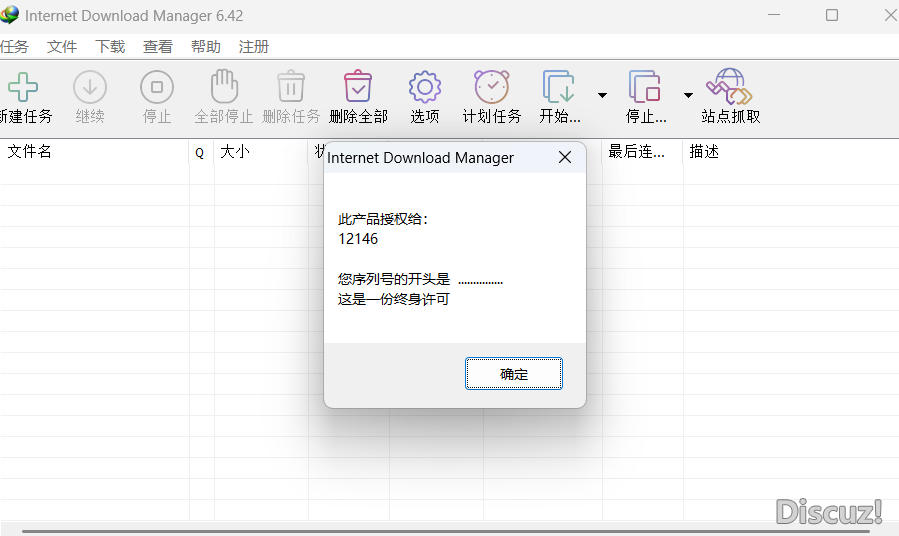Viewport: 899px width, 536px height.
Task: Open the Scheduler (计划任务) clock icon
Action: [492, 88]
